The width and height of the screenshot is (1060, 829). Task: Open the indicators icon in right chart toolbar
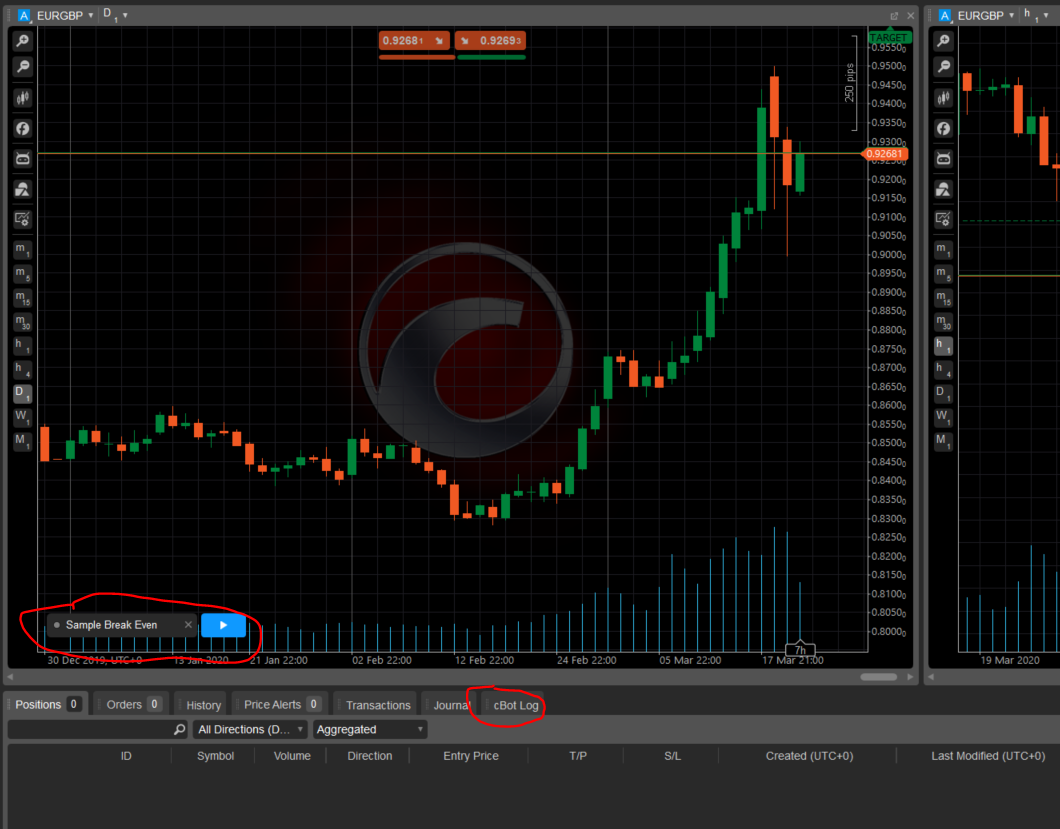point(943,189)
